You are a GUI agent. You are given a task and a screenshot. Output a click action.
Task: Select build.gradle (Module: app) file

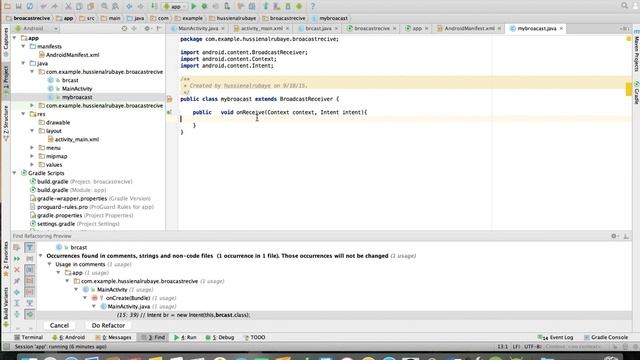tap(68, 190)
